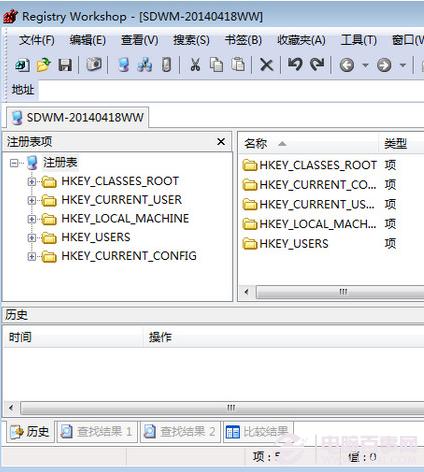
Task: Copy selection with the copy icon
Action: click(x=216, y=65)
